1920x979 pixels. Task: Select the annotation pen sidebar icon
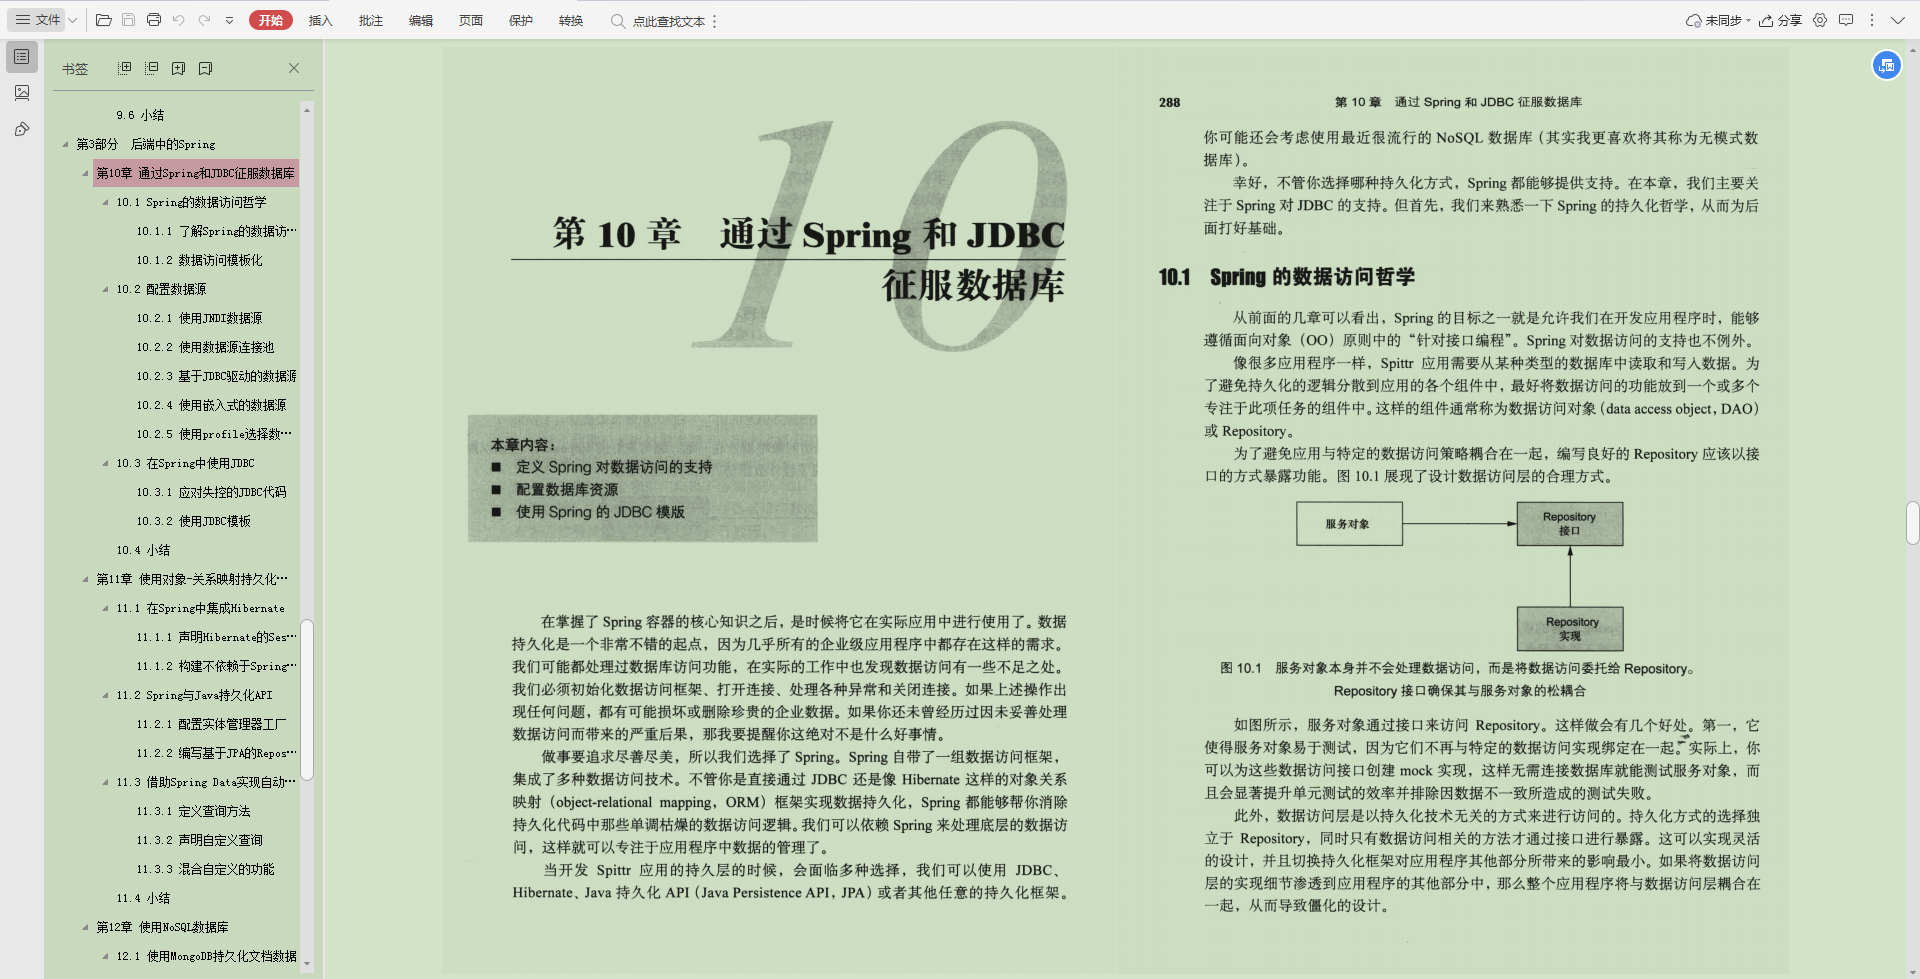coord(22,129)
